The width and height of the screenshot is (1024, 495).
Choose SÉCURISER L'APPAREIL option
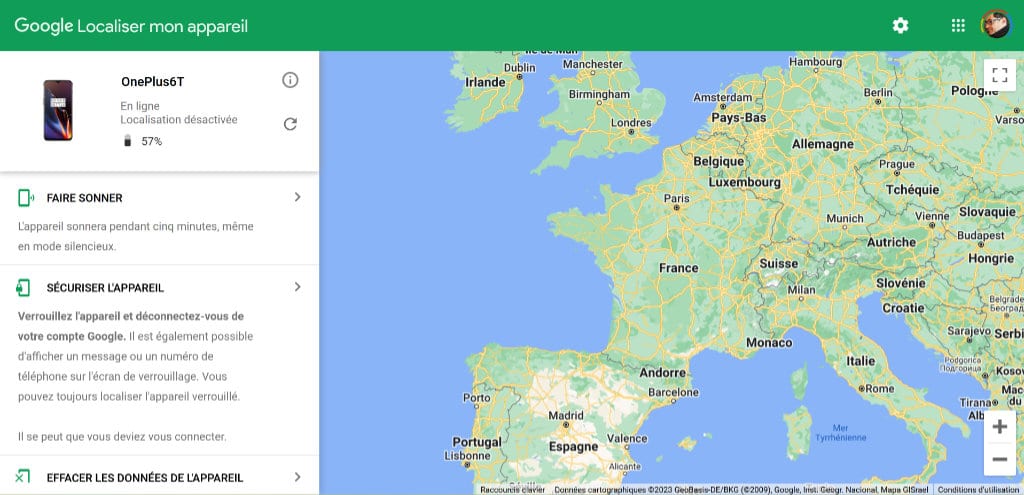tap(105, 287)
